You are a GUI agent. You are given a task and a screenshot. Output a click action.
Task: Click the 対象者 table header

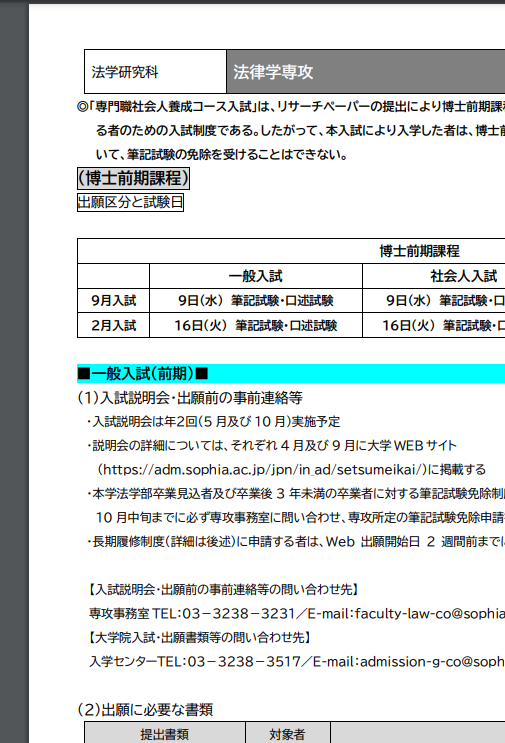click(x=288, y=734)
